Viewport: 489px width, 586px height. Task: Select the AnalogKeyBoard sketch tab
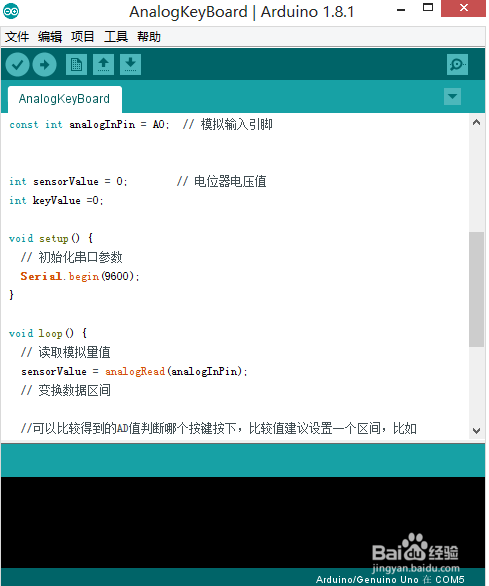coord(65,99)
